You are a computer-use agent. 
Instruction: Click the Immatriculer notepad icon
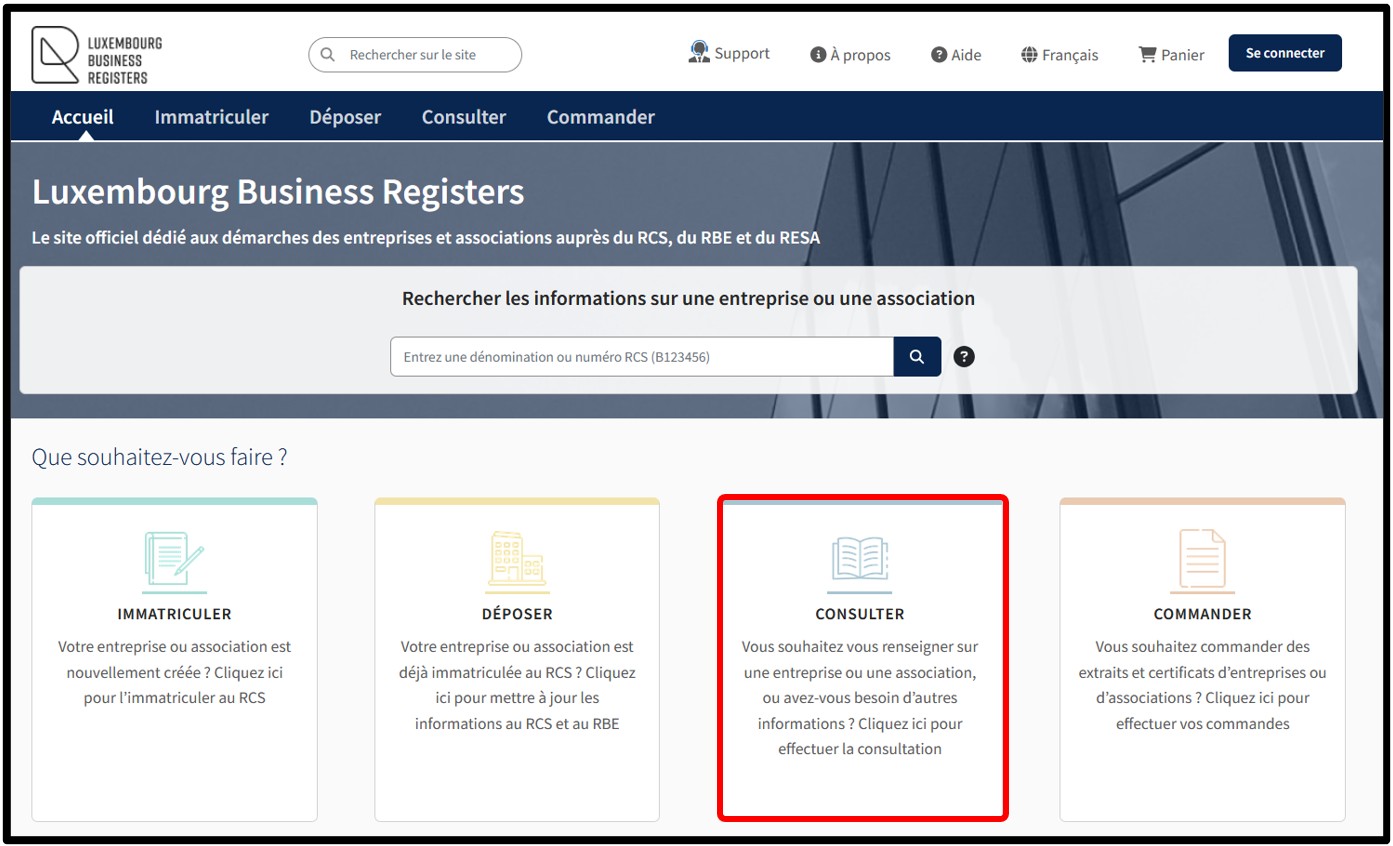pos(174,560)
